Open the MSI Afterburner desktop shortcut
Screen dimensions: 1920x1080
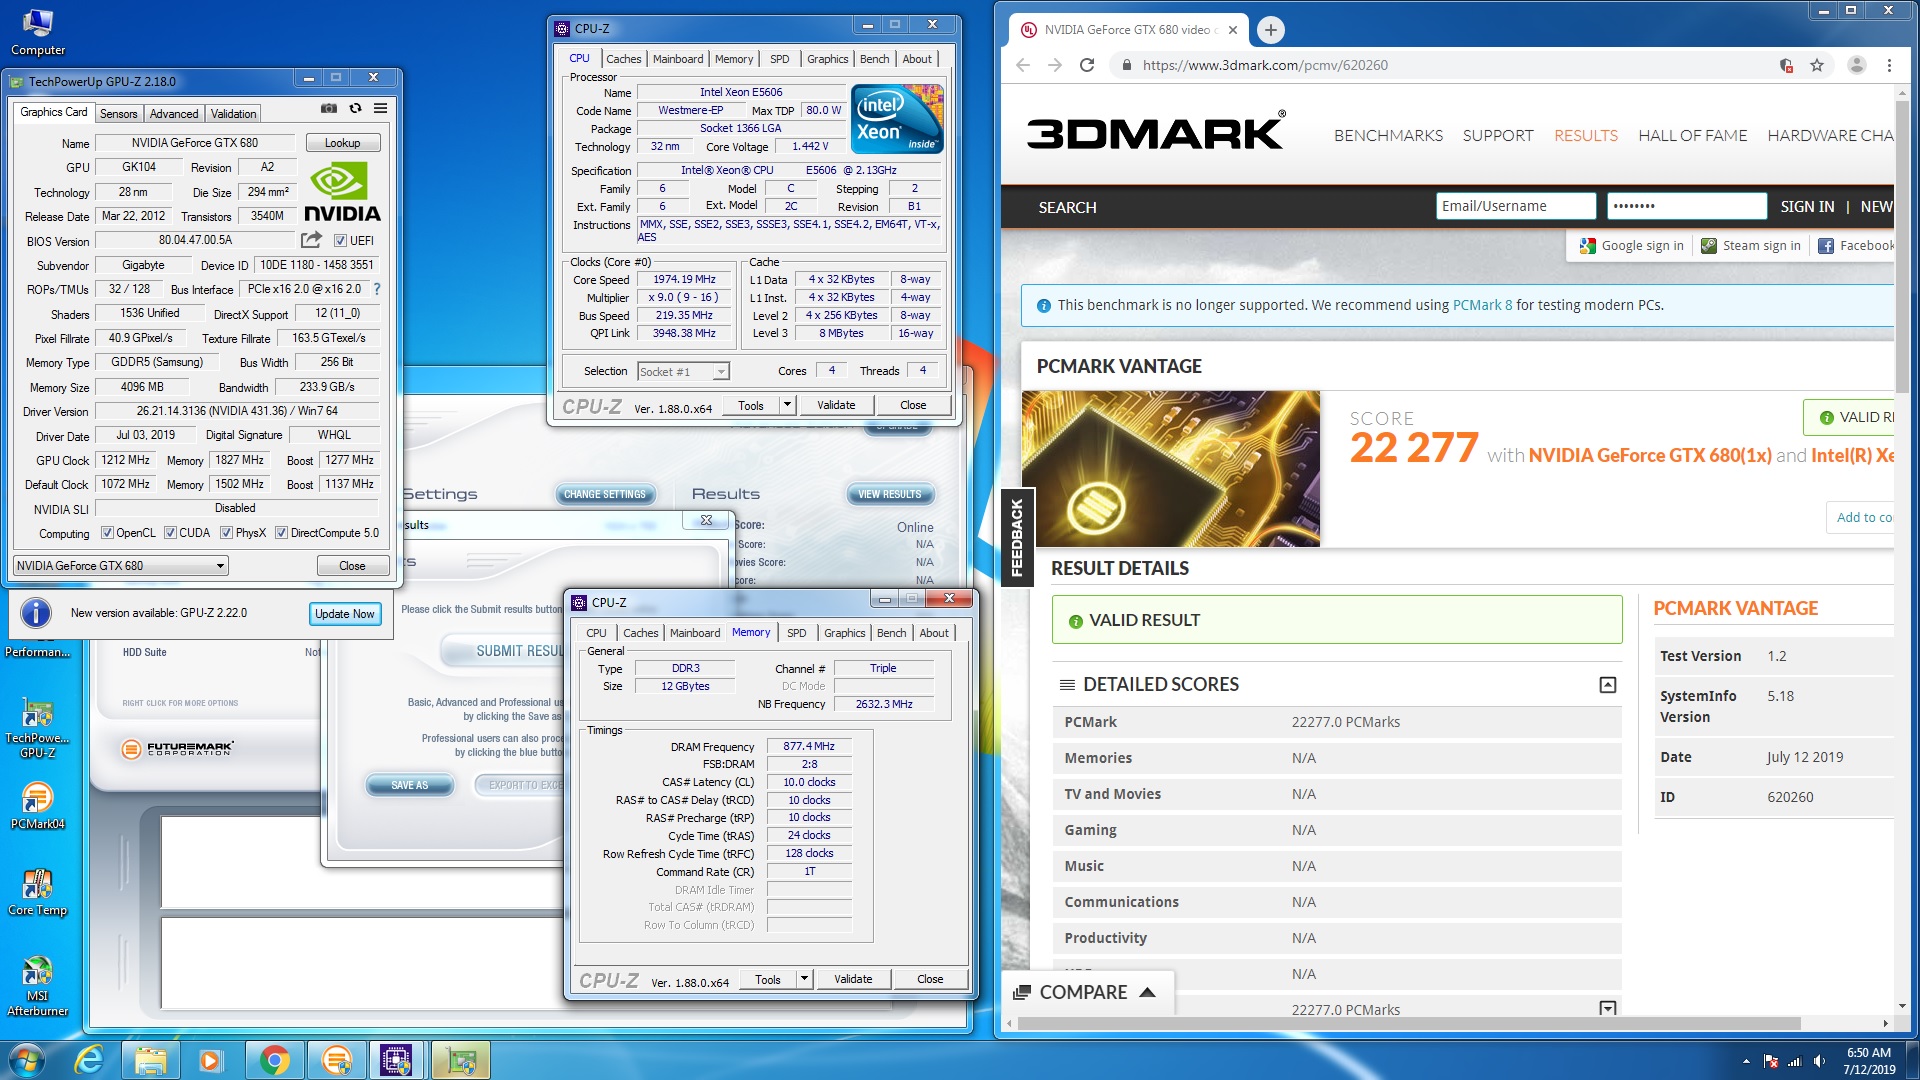pyautogui.click(x=38, y=986)
